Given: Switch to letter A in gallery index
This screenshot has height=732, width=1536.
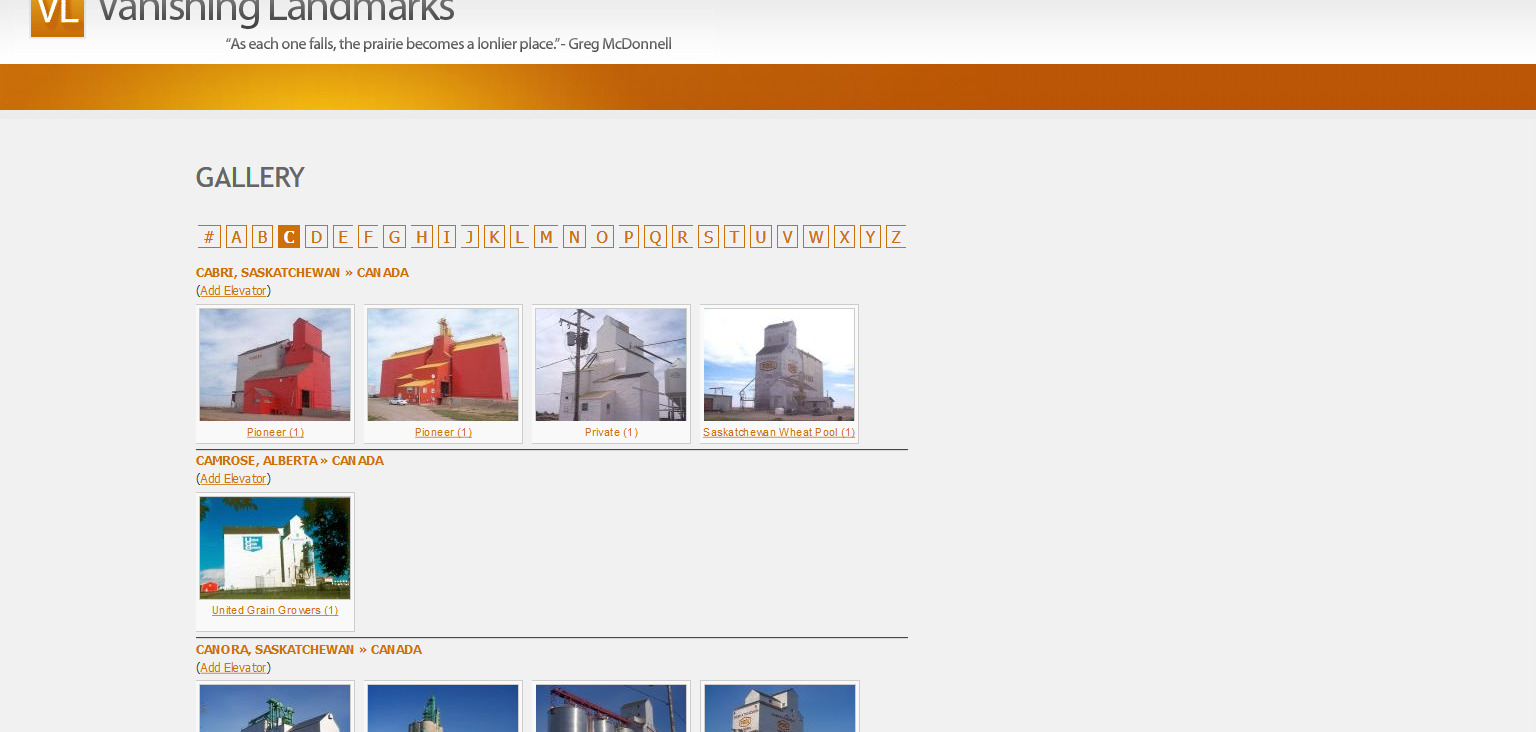Looking at the screenshot, I should pos(236,237).
